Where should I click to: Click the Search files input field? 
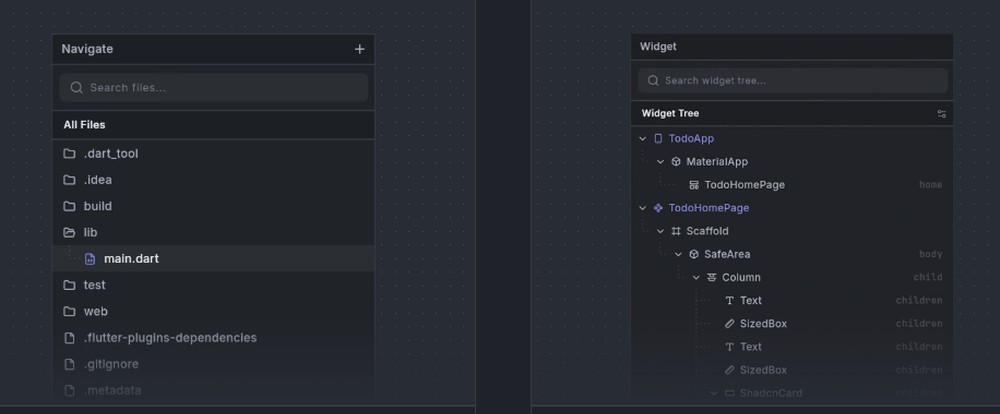pyautogui.click(x=214, y=87)
